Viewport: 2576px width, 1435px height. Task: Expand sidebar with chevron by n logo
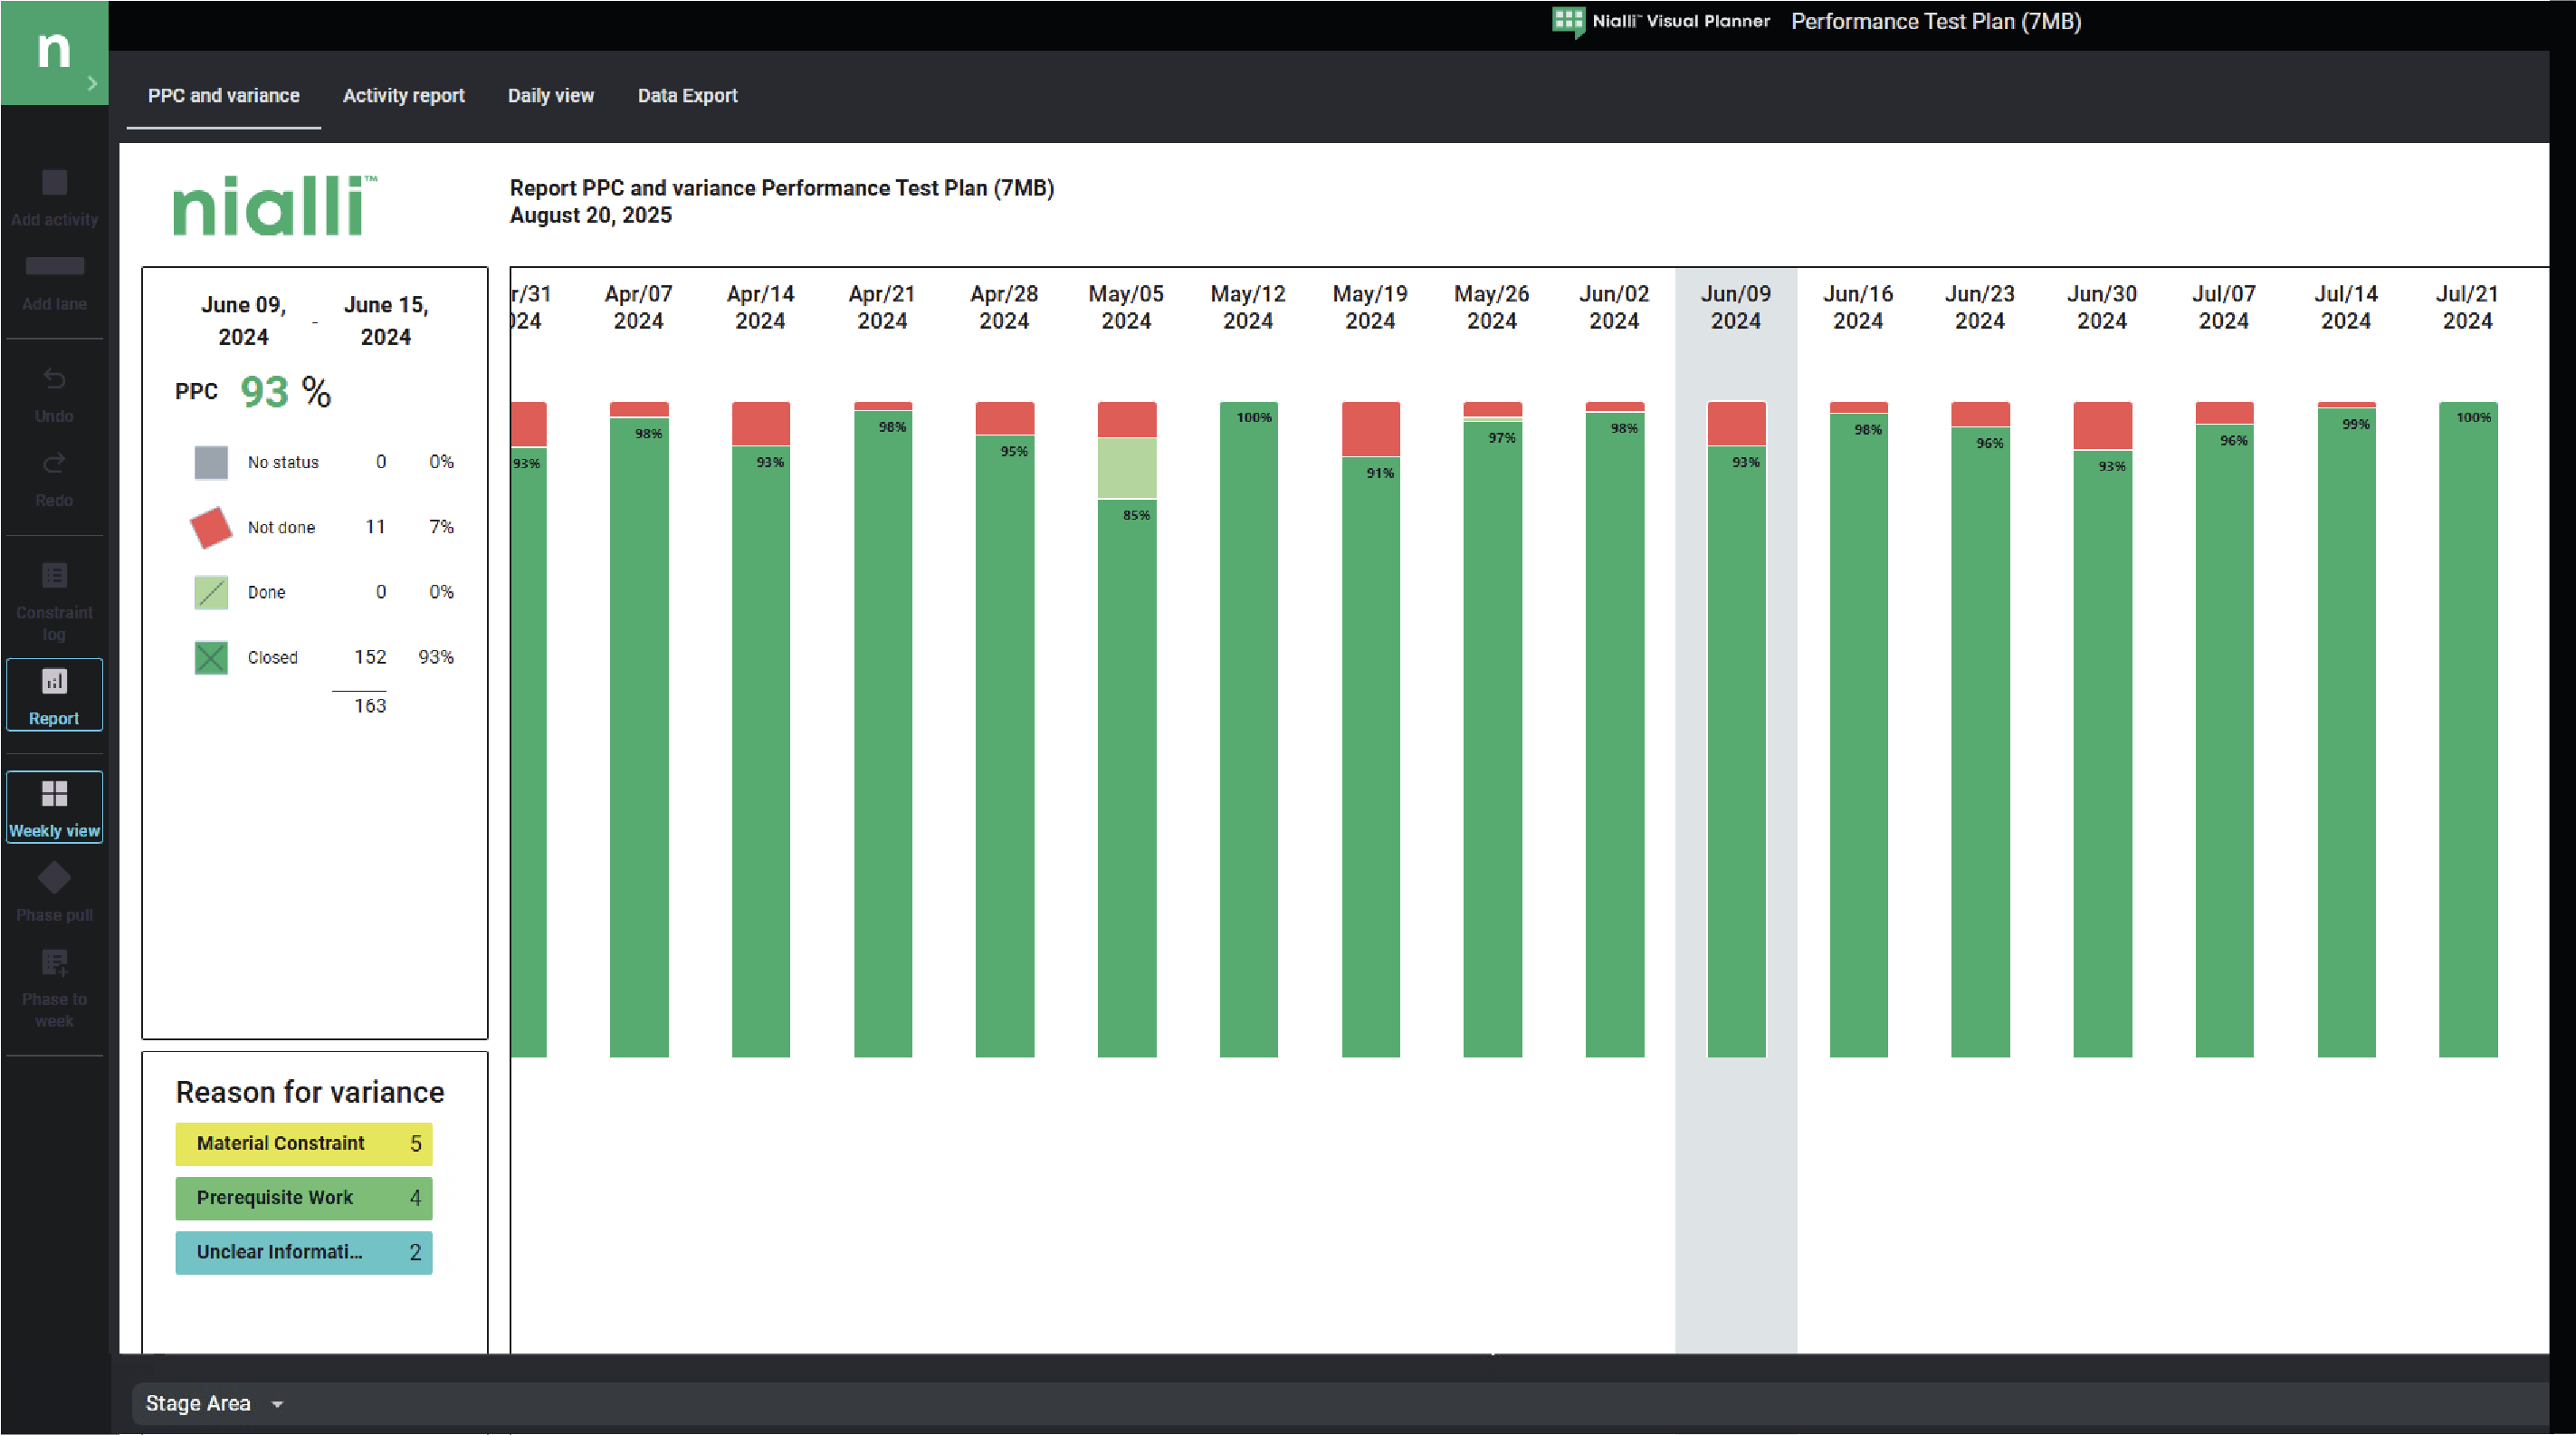coord(92,83)
